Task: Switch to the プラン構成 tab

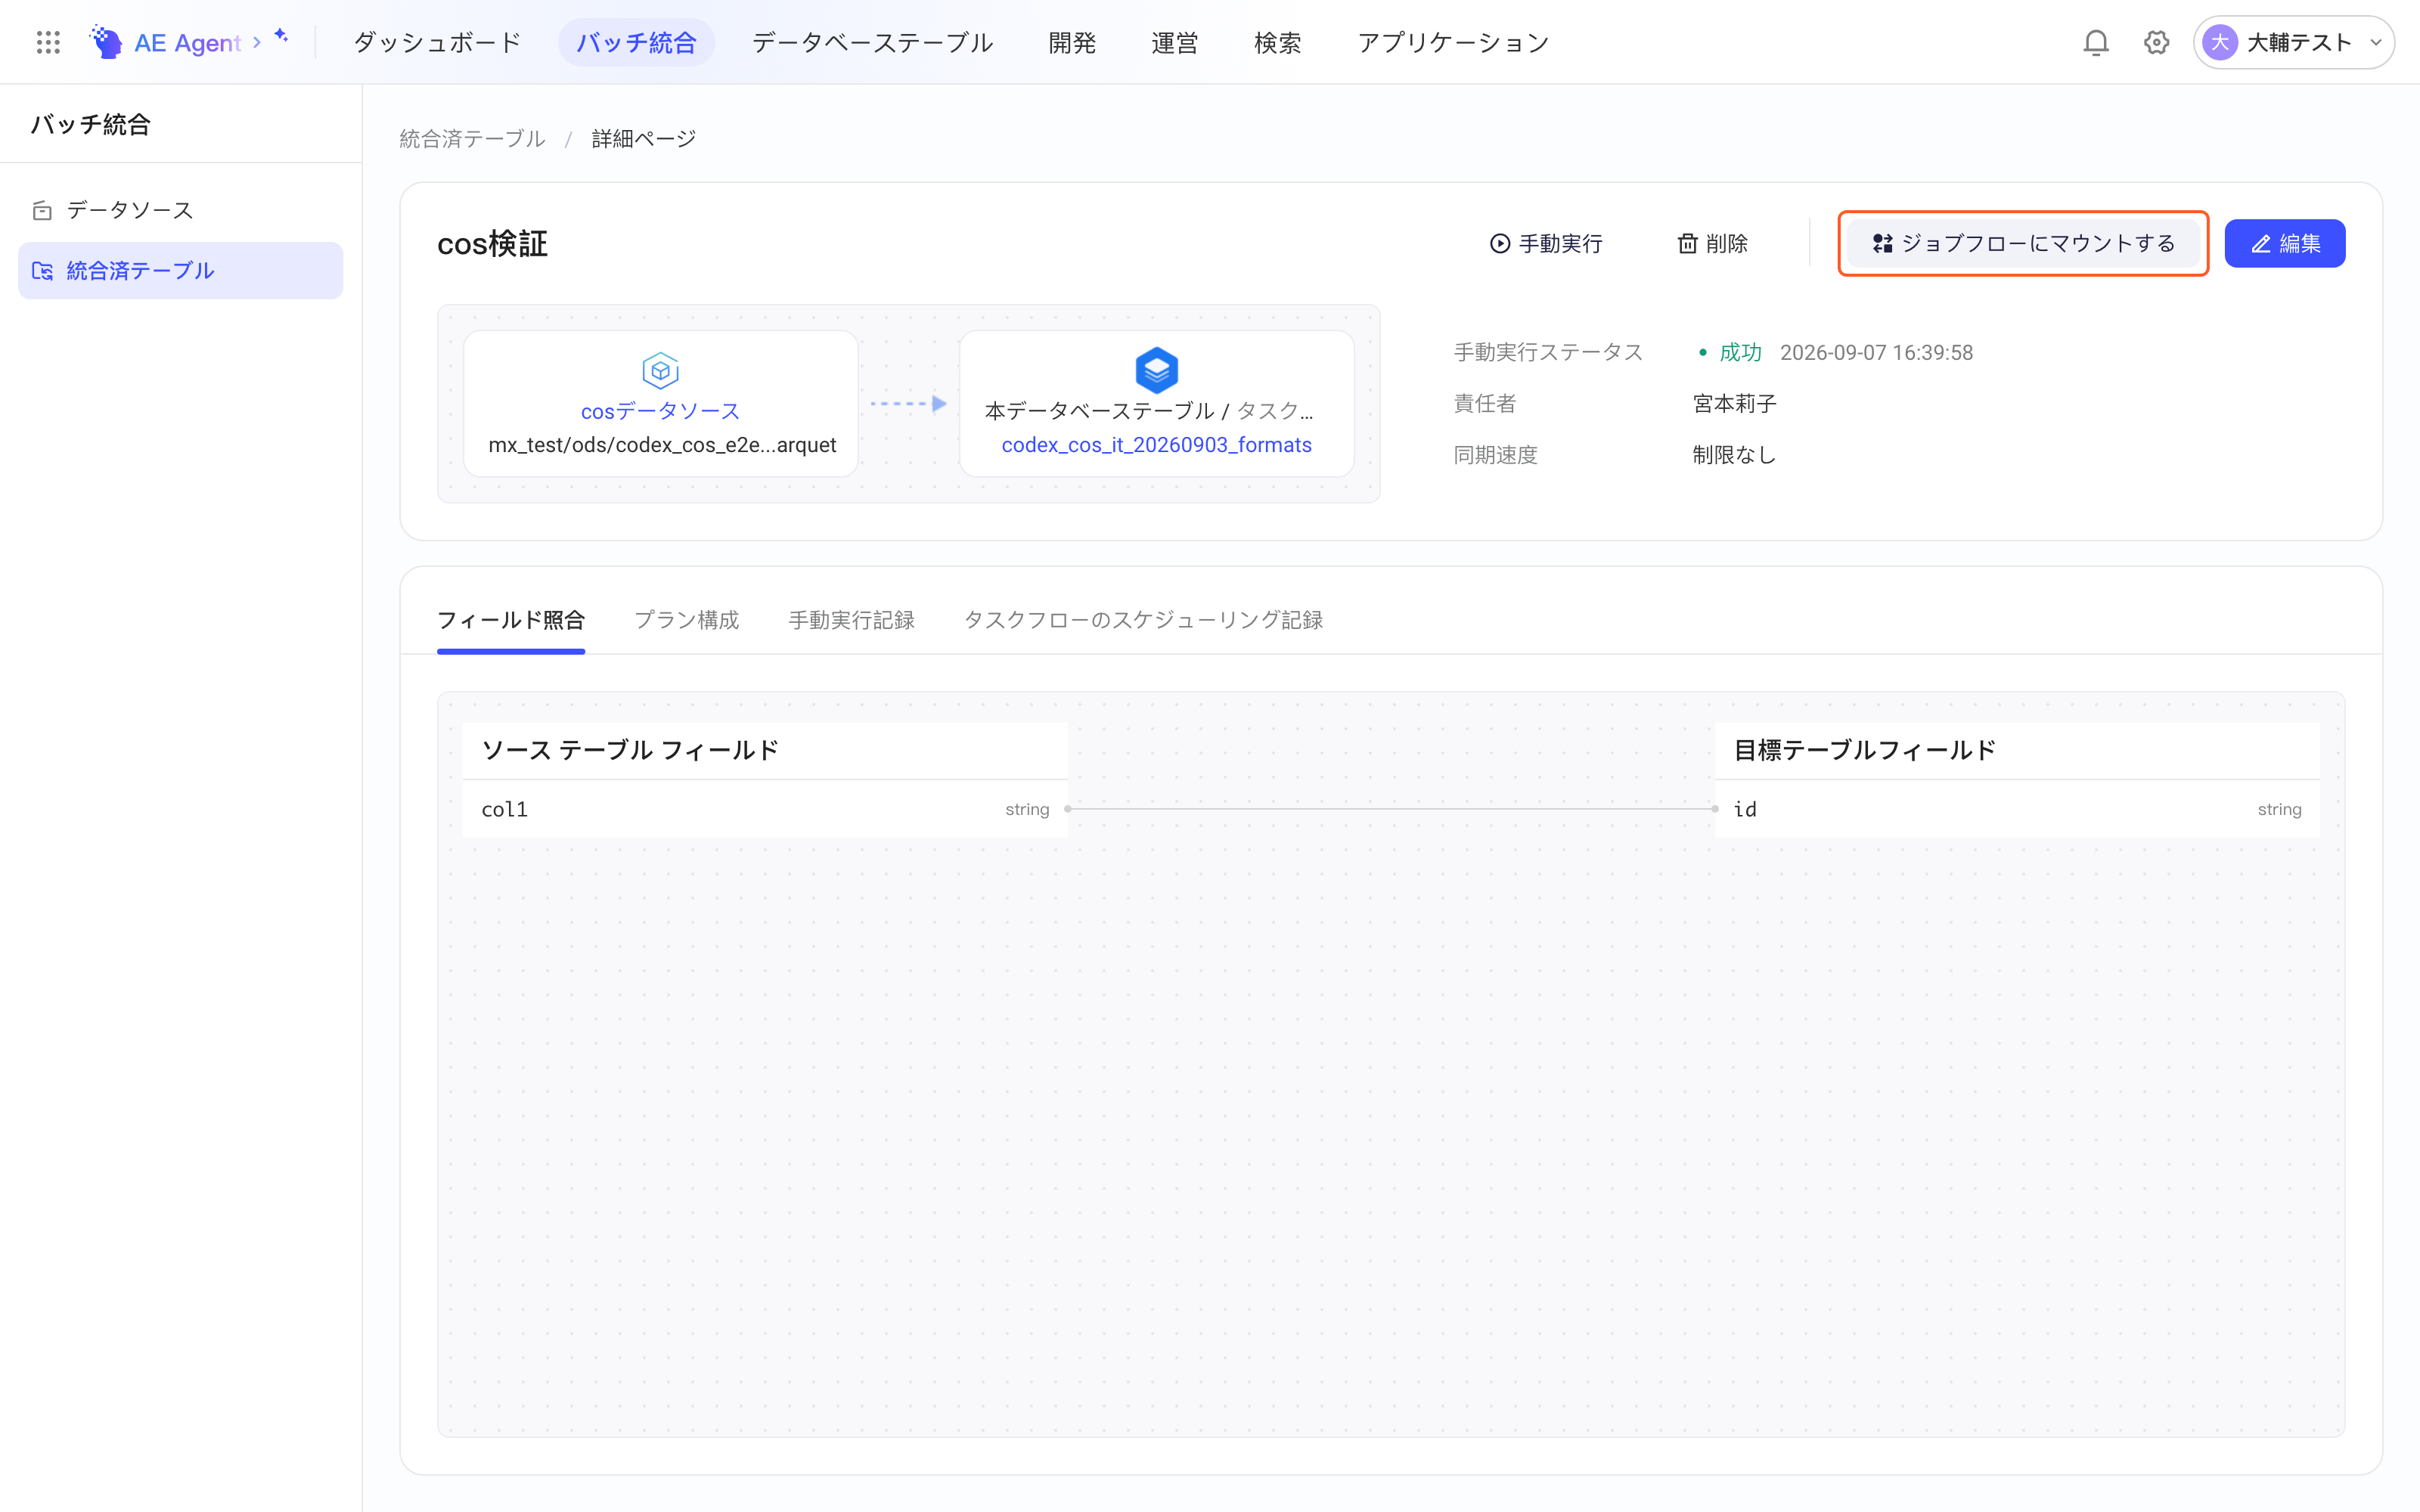Action: pos(687,620)
